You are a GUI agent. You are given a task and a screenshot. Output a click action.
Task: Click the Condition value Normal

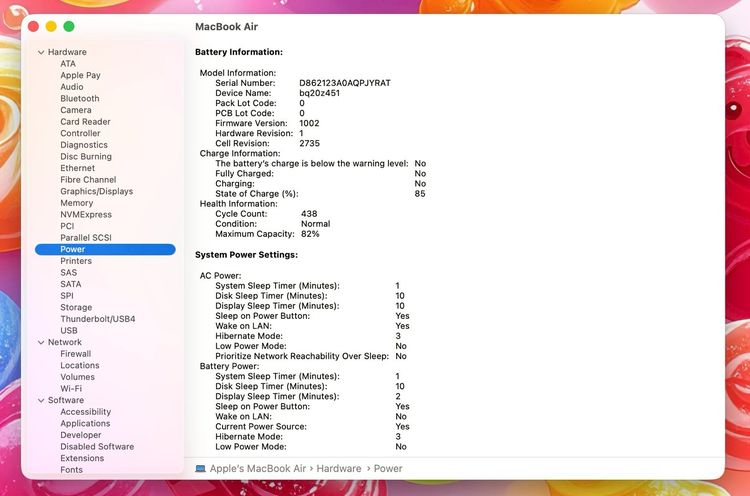[x=315, y=224]
